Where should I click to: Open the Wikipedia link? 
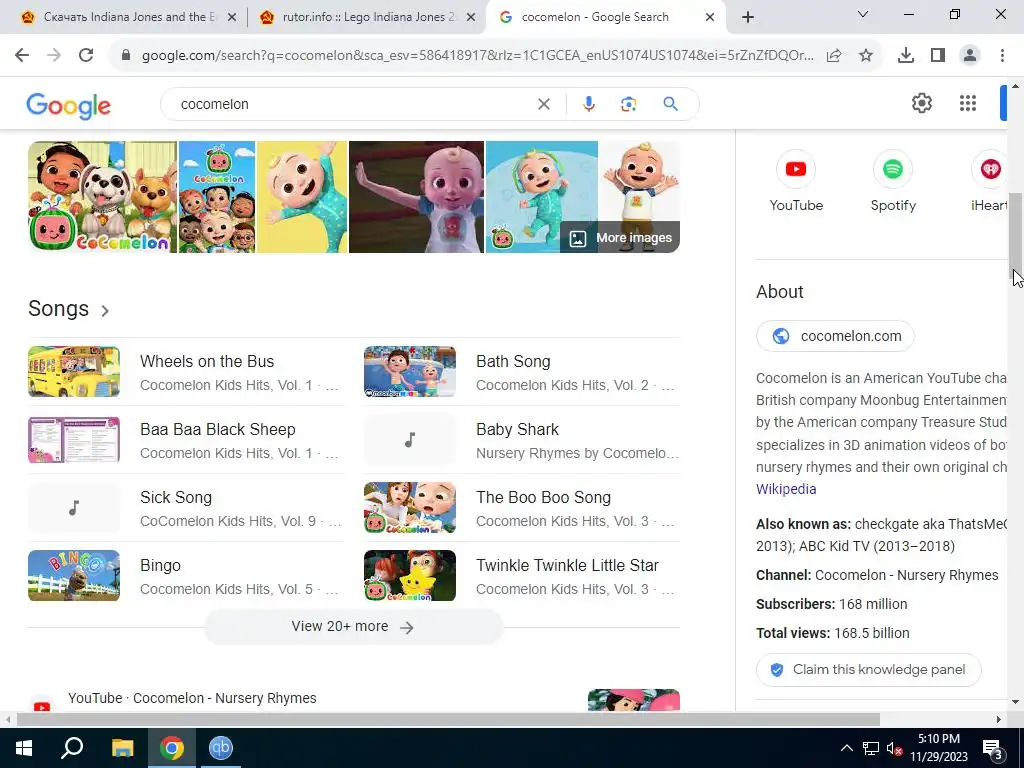click(x=786, y=489)
